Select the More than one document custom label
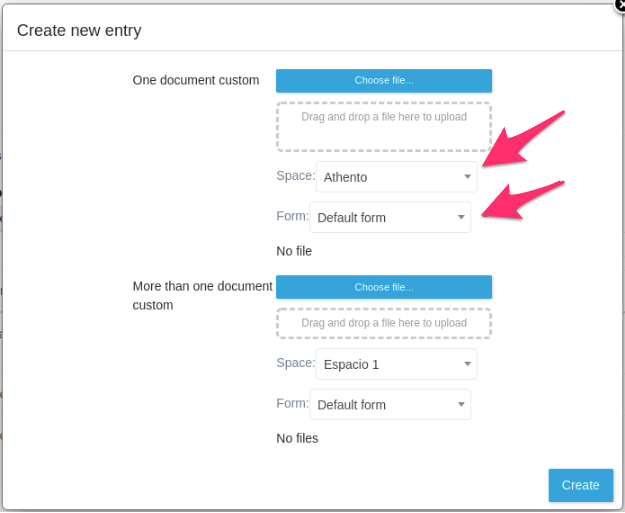This screenshot has width=625, height=513. pyautogui.click(x=202, y=295)
